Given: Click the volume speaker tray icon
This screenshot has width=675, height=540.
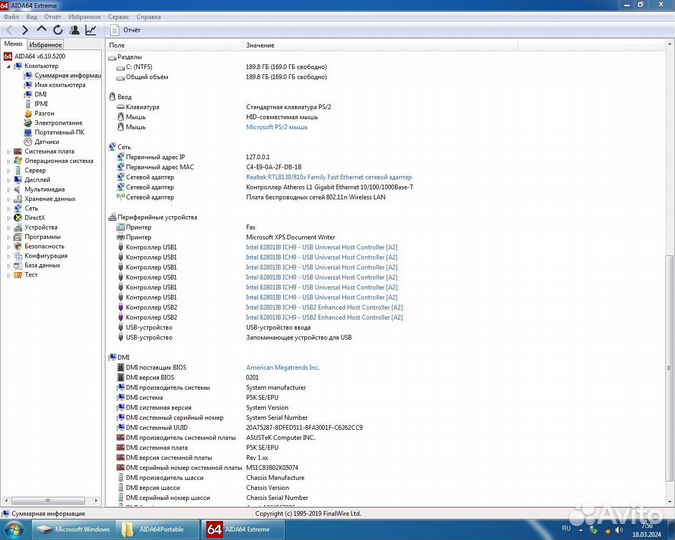Looking at the screenshot, I should point(619,530).
